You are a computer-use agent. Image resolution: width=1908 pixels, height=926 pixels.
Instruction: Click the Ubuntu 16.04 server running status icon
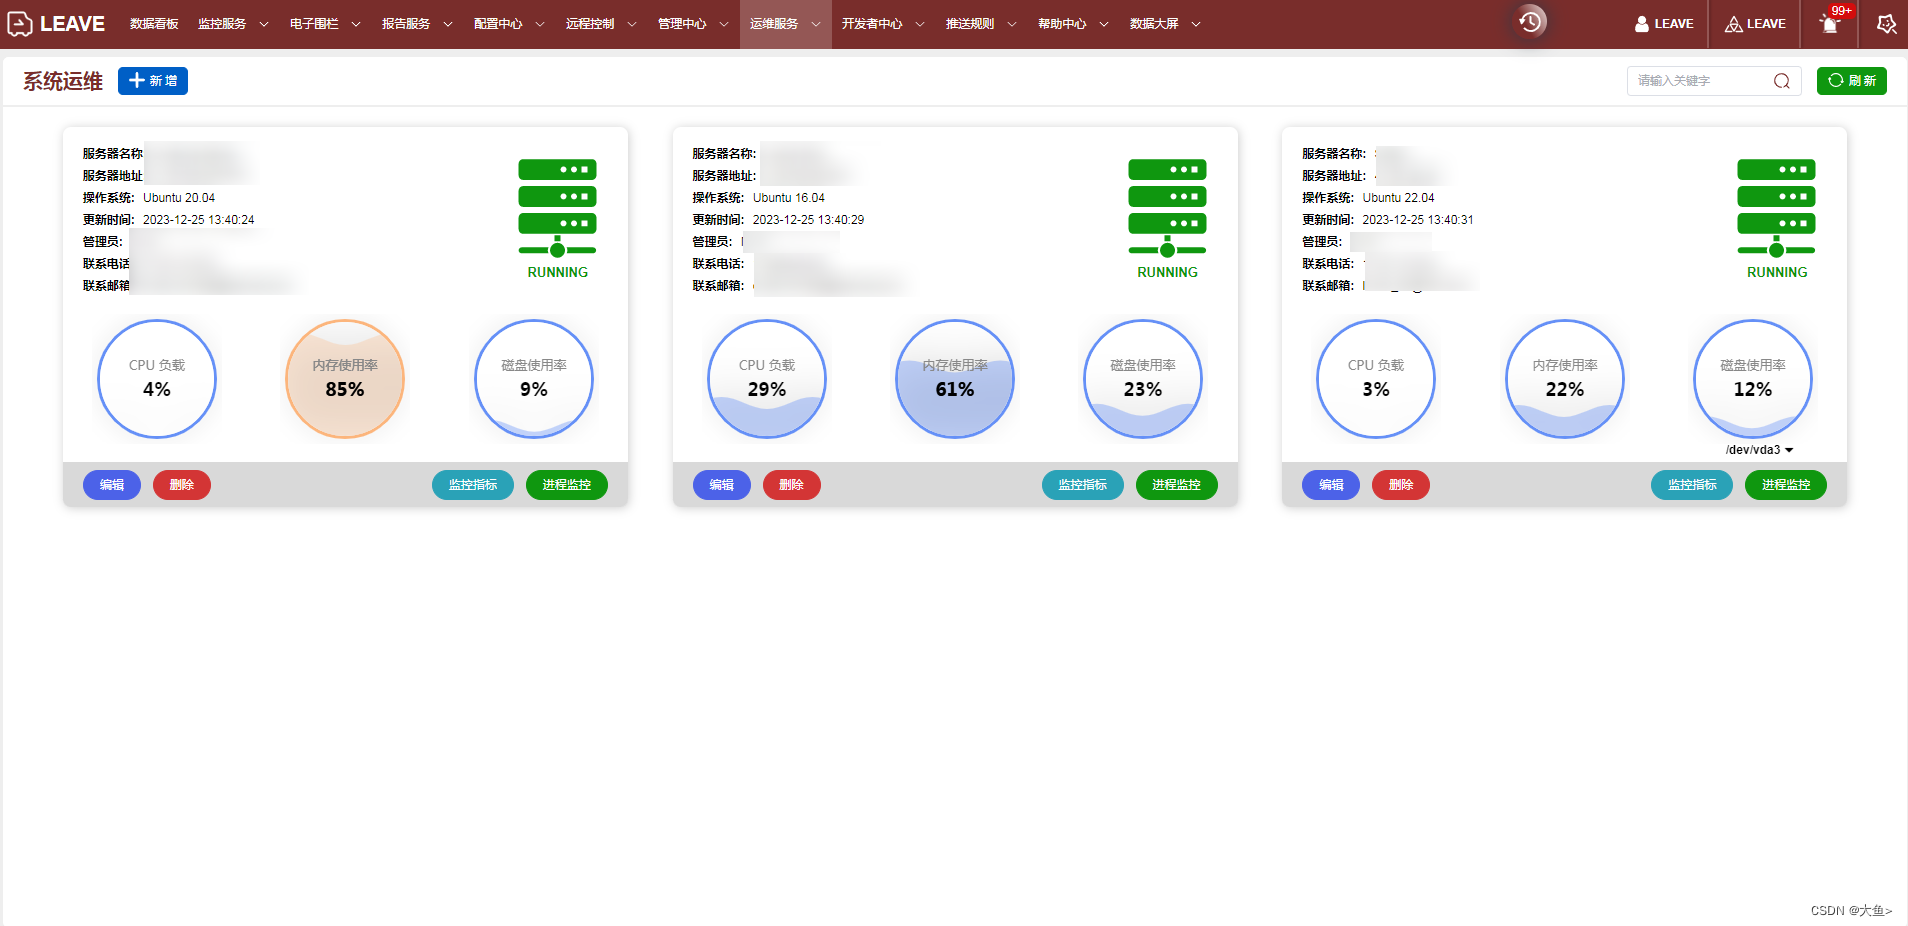(x=1167, y=219)
